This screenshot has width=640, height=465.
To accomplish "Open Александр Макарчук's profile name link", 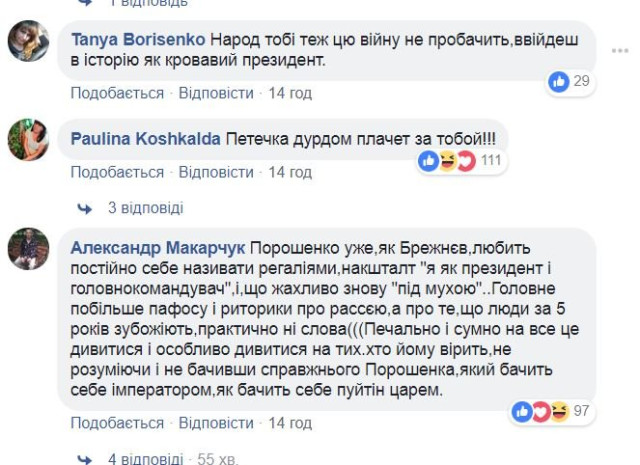I will (x=157, y=248).
